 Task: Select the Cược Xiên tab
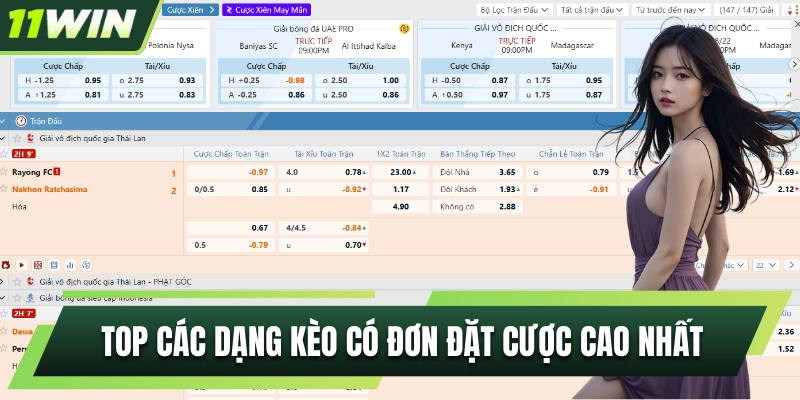coord(186,9)
